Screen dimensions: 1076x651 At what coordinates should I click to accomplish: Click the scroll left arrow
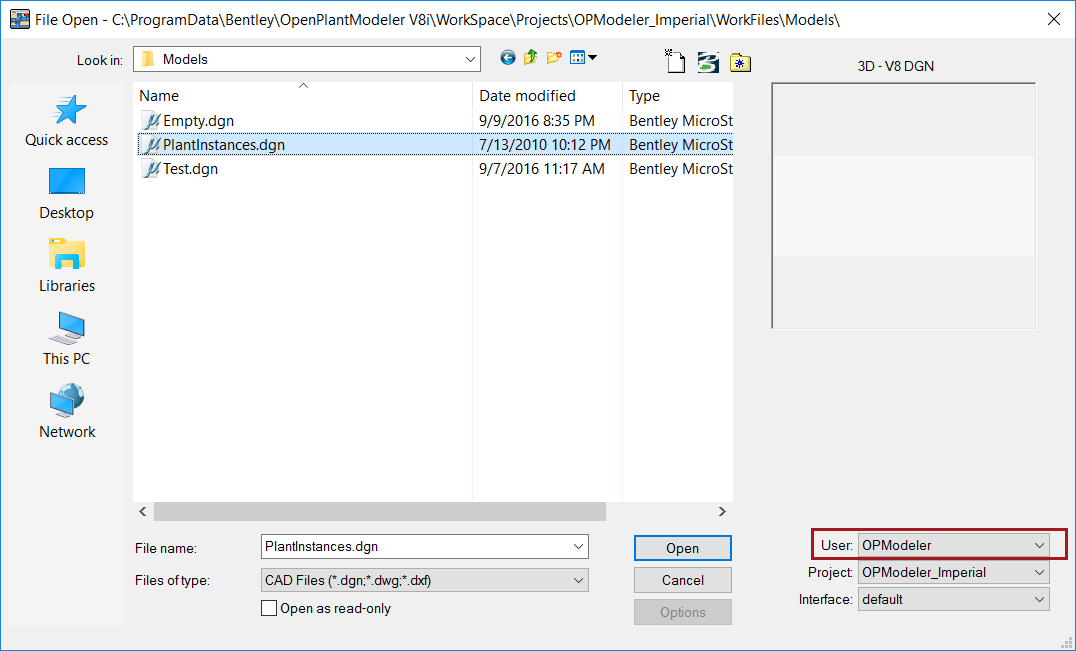coord(143,511)
